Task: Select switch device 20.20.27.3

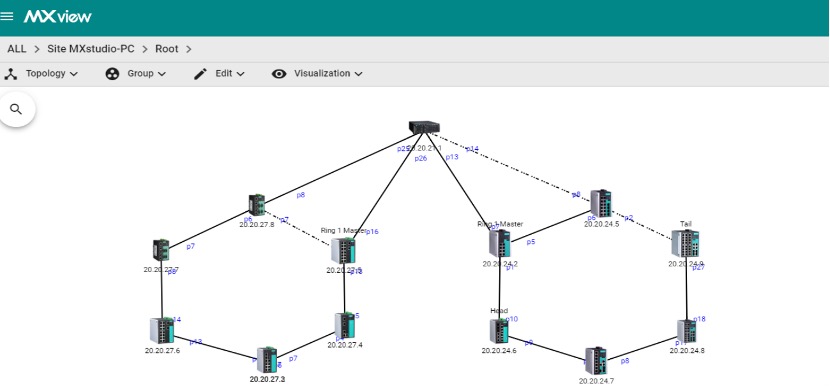Action: click(267, 360)
